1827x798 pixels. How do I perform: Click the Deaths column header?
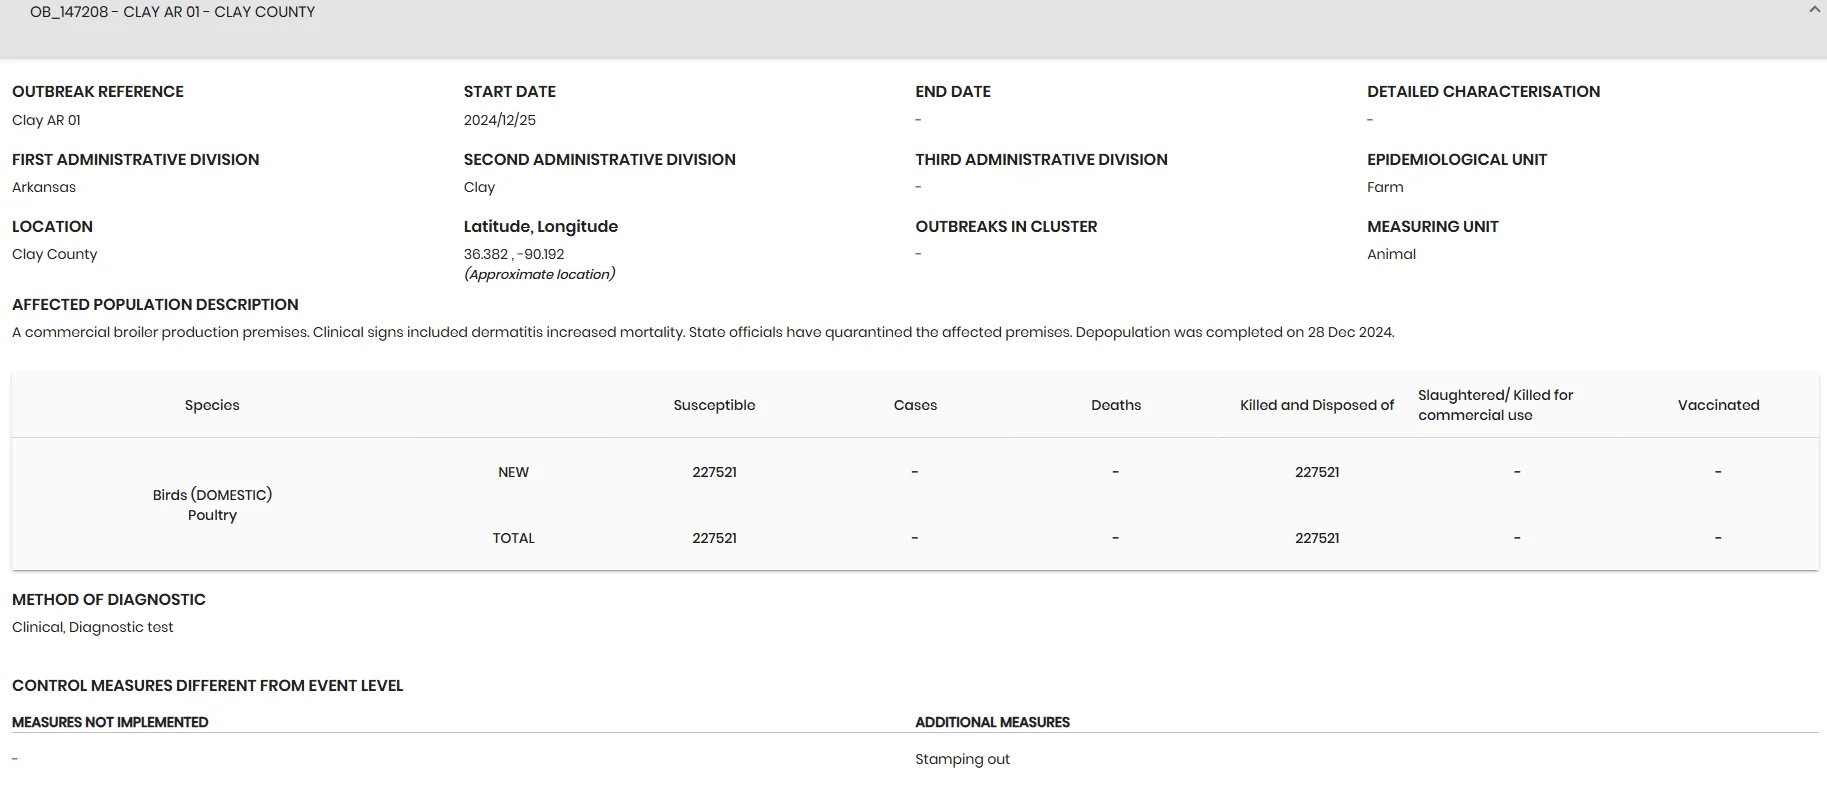pos(1116,405)
